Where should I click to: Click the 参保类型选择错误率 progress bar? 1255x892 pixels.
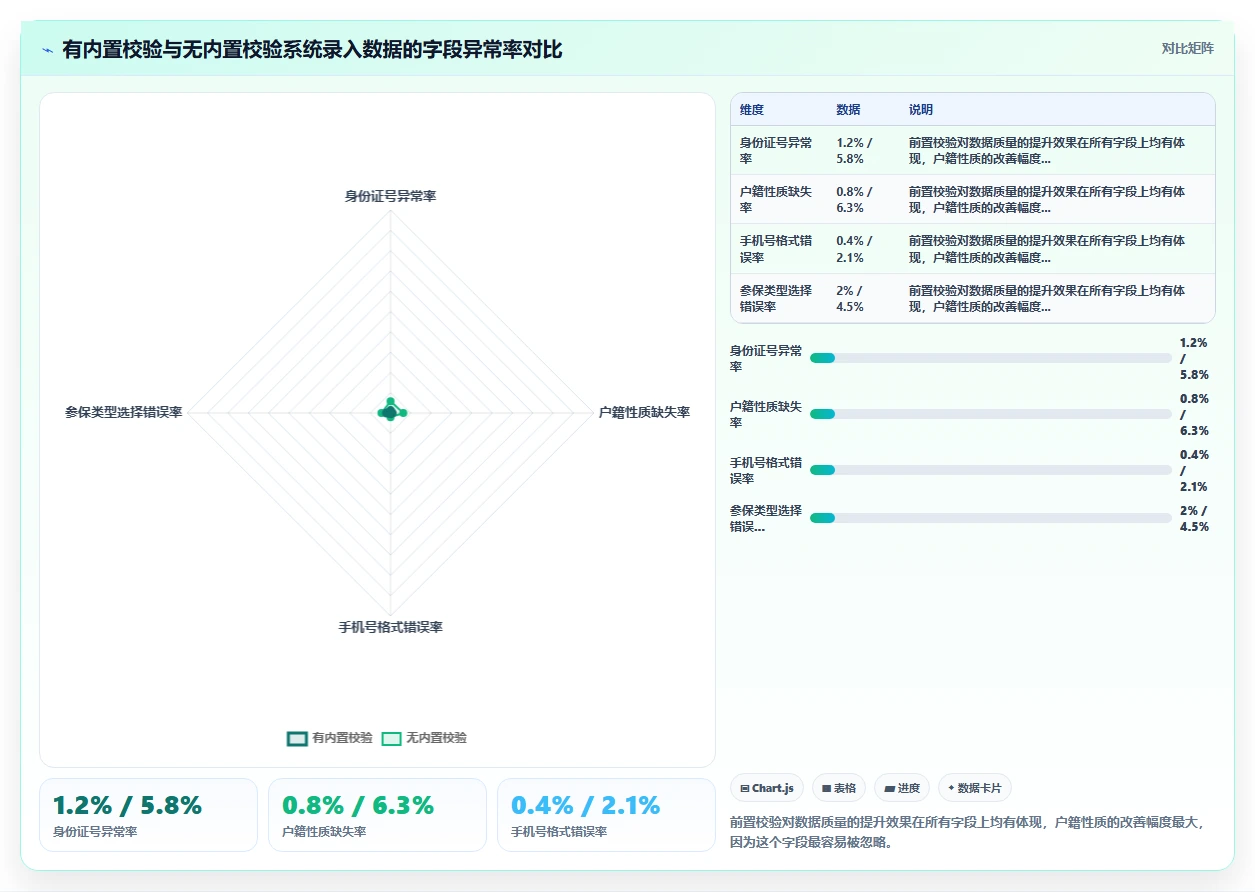click(990, 518)
